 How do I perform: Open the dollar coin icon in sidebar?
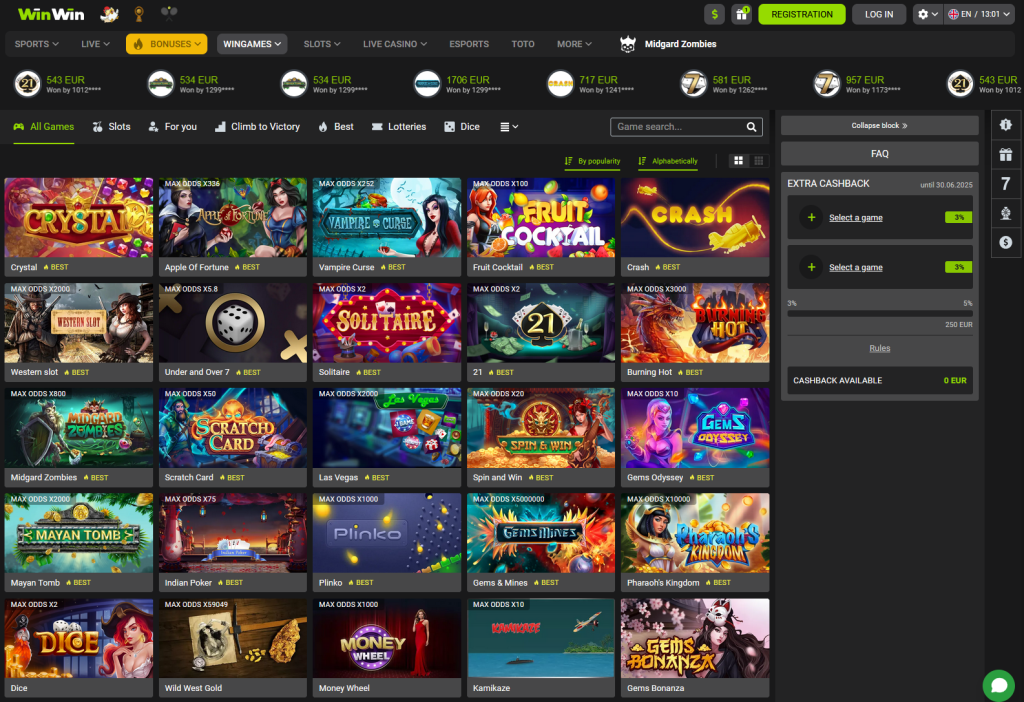1005,242
